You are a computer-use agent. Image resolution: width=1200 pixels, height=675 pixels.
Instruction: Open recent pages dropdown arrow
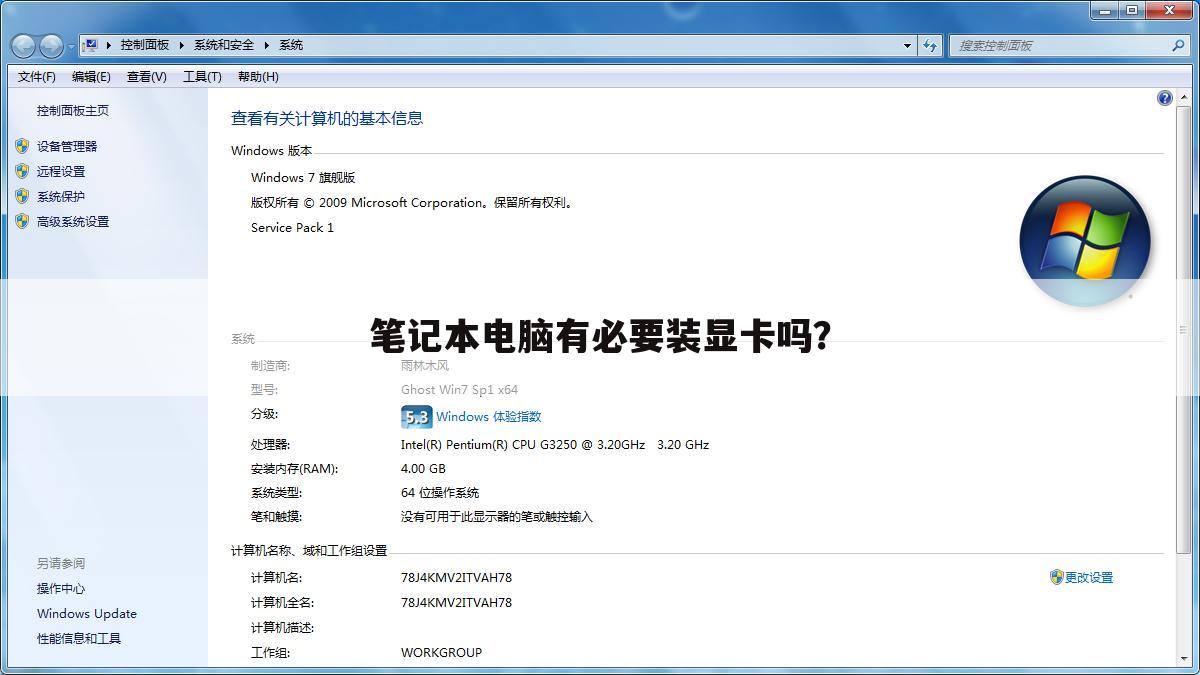pos(71,47)
